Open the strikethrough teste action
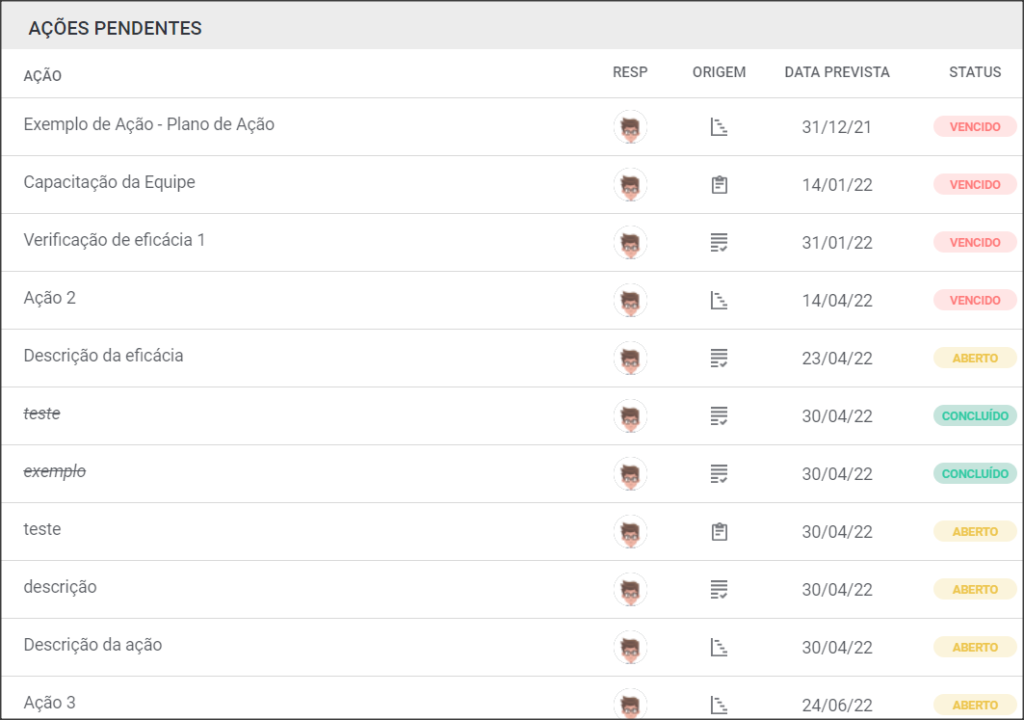Image resolution: width=1024 pixels, height=720 pixels. coord(42,414)
